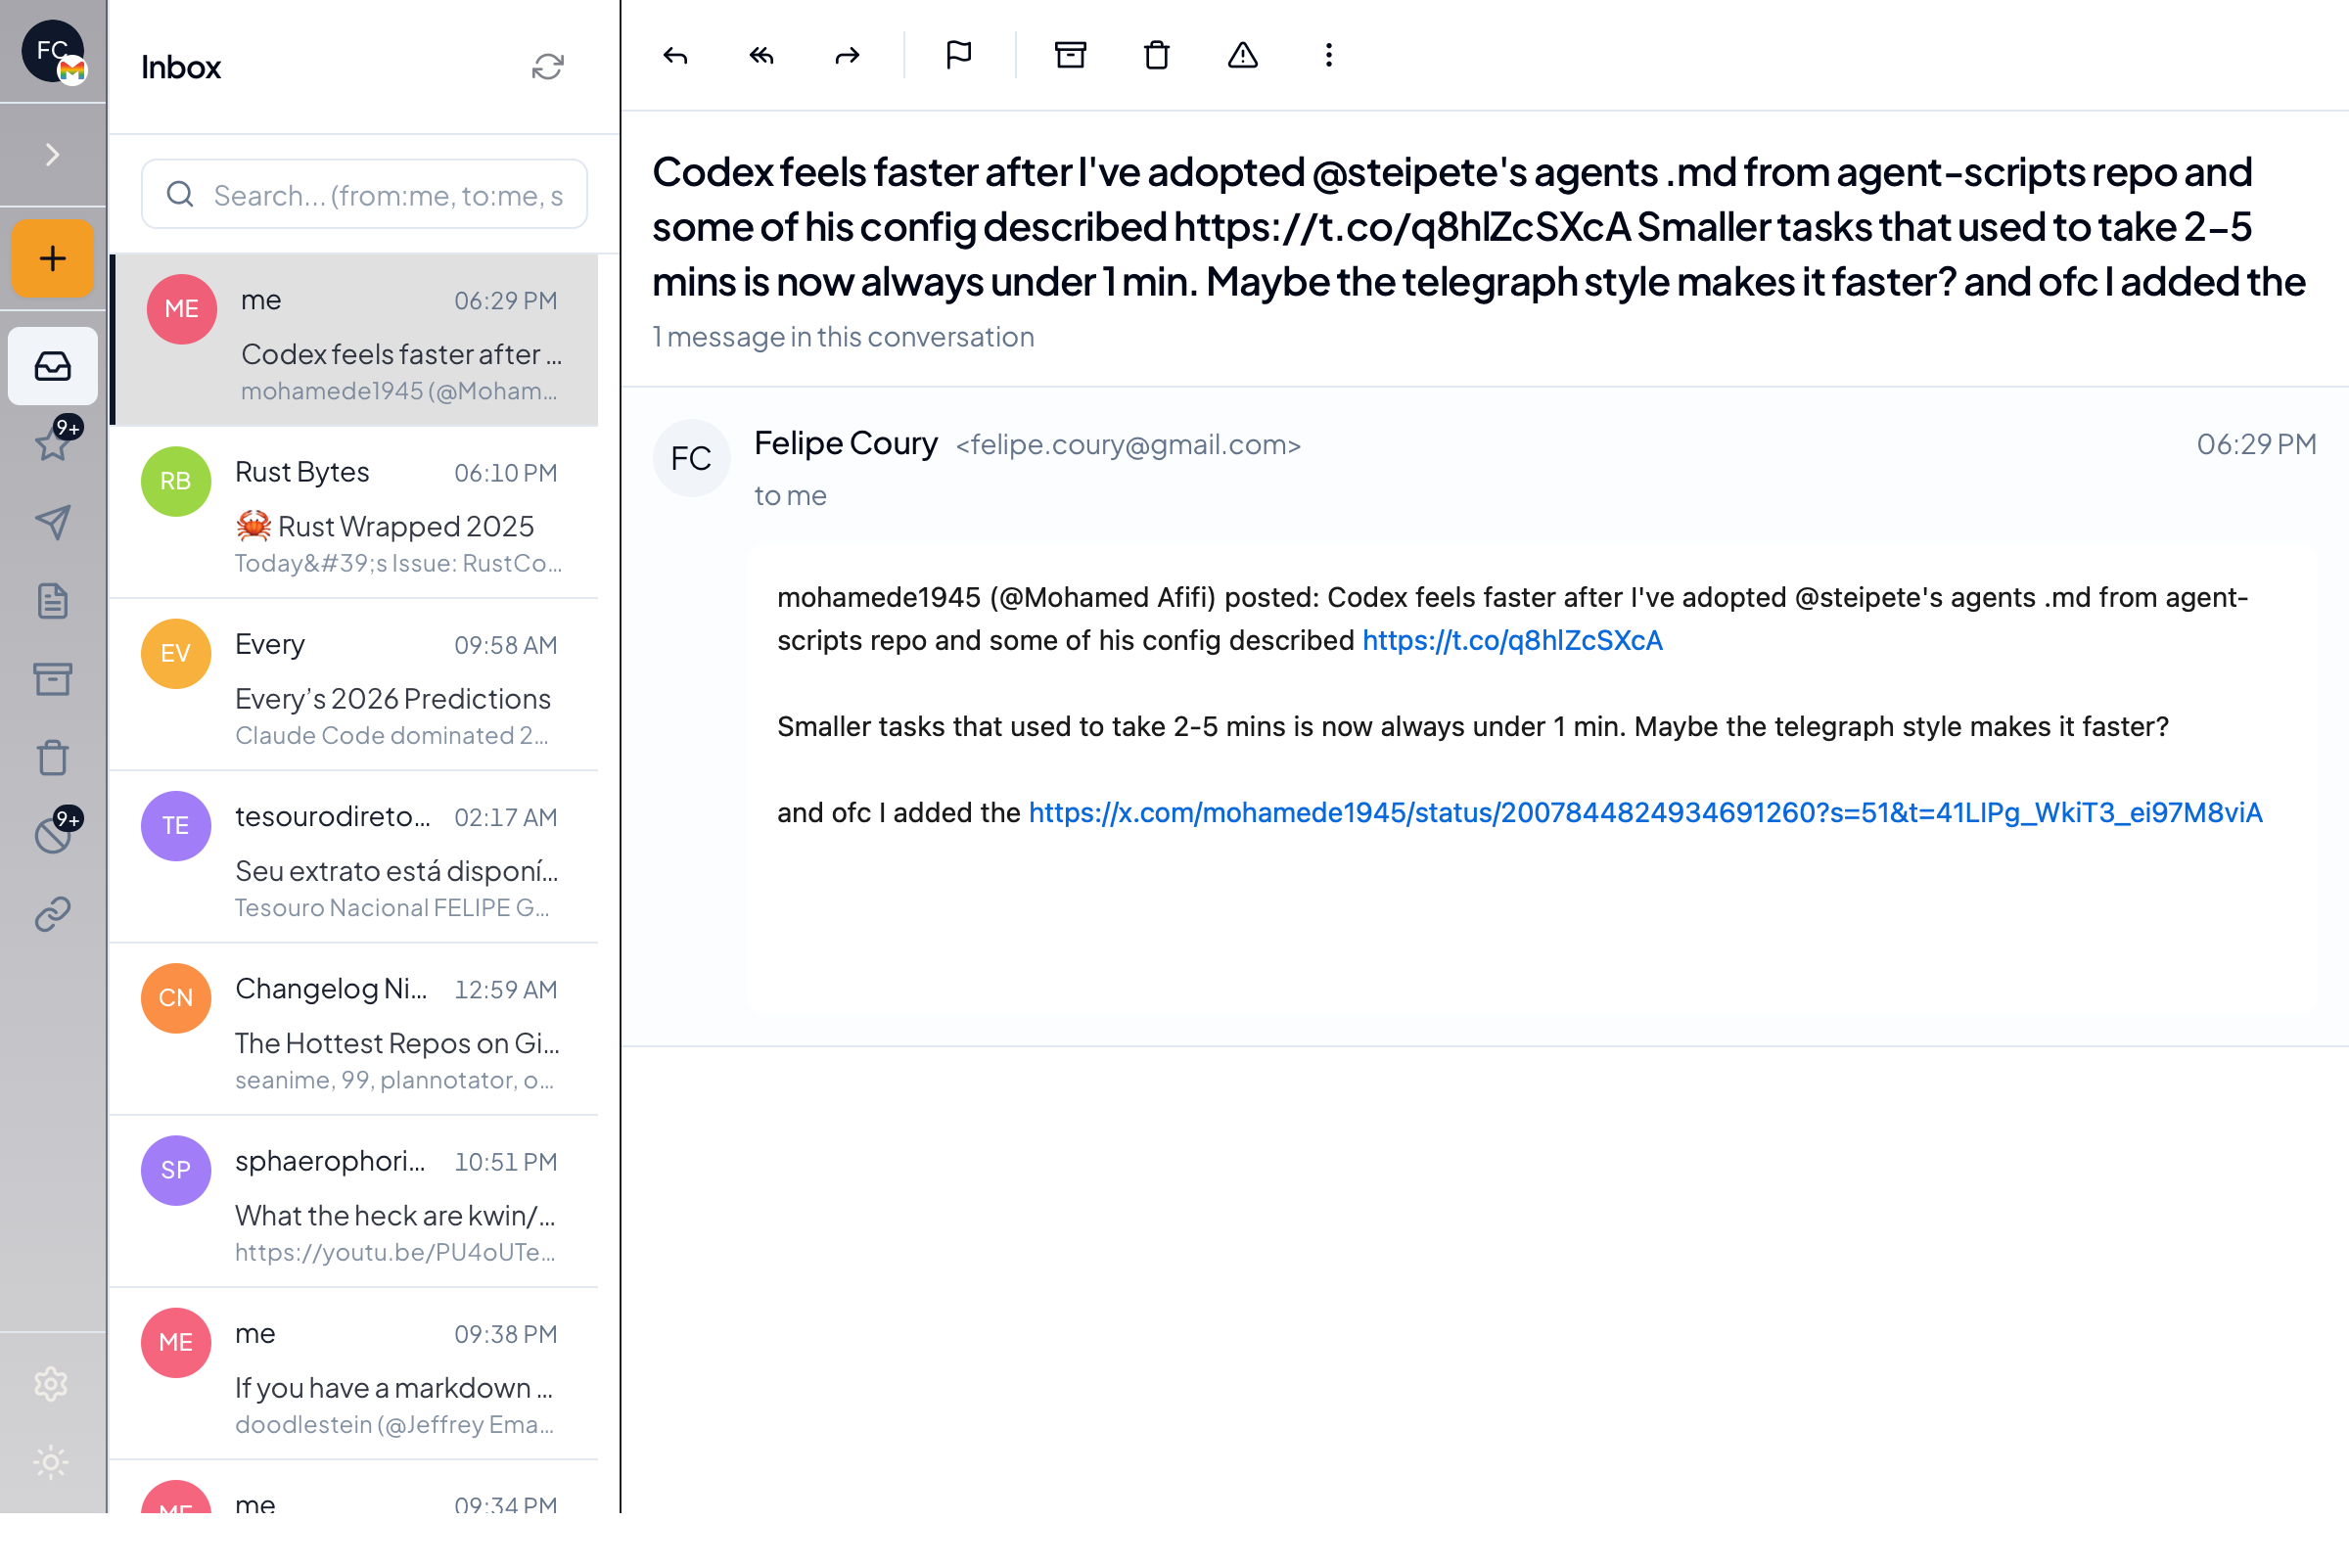The width and height of the screenshot is (2349, 1568).
Task: Open settings gear in sidebar
Action: tap(51, 1384)
